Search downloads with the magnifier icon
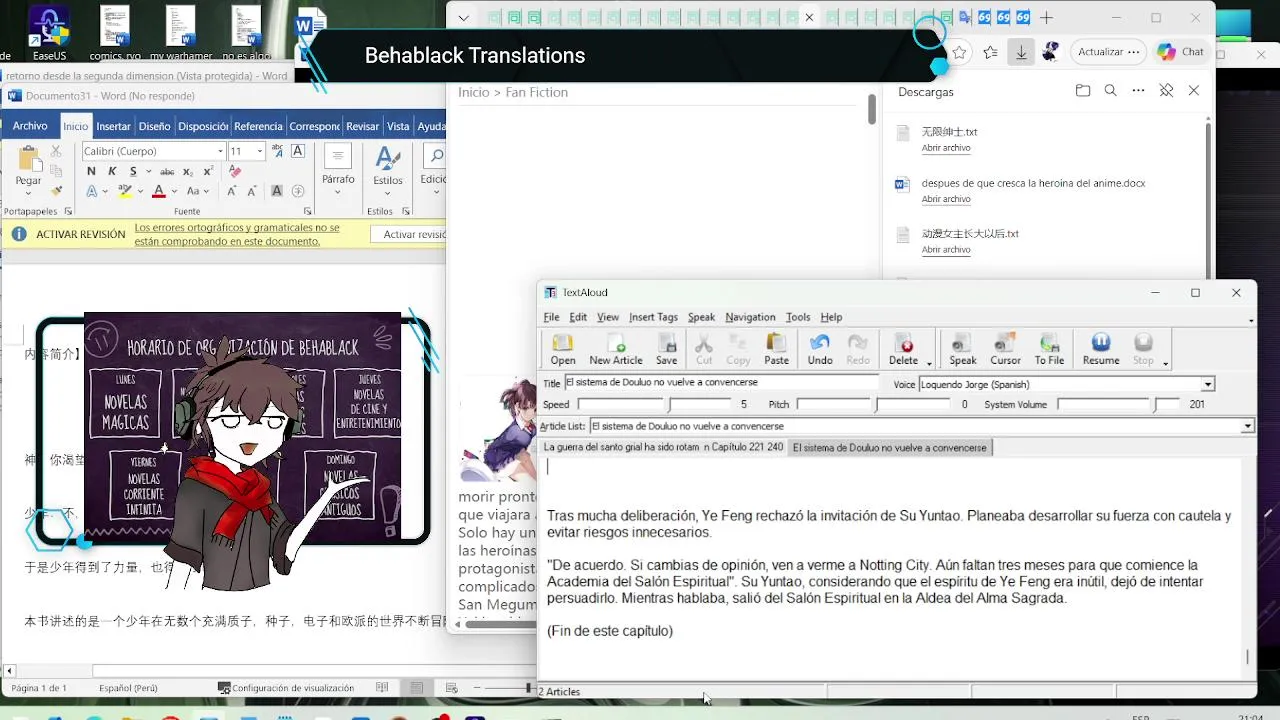This screenshot has width=1280, height=720. 1110,91
